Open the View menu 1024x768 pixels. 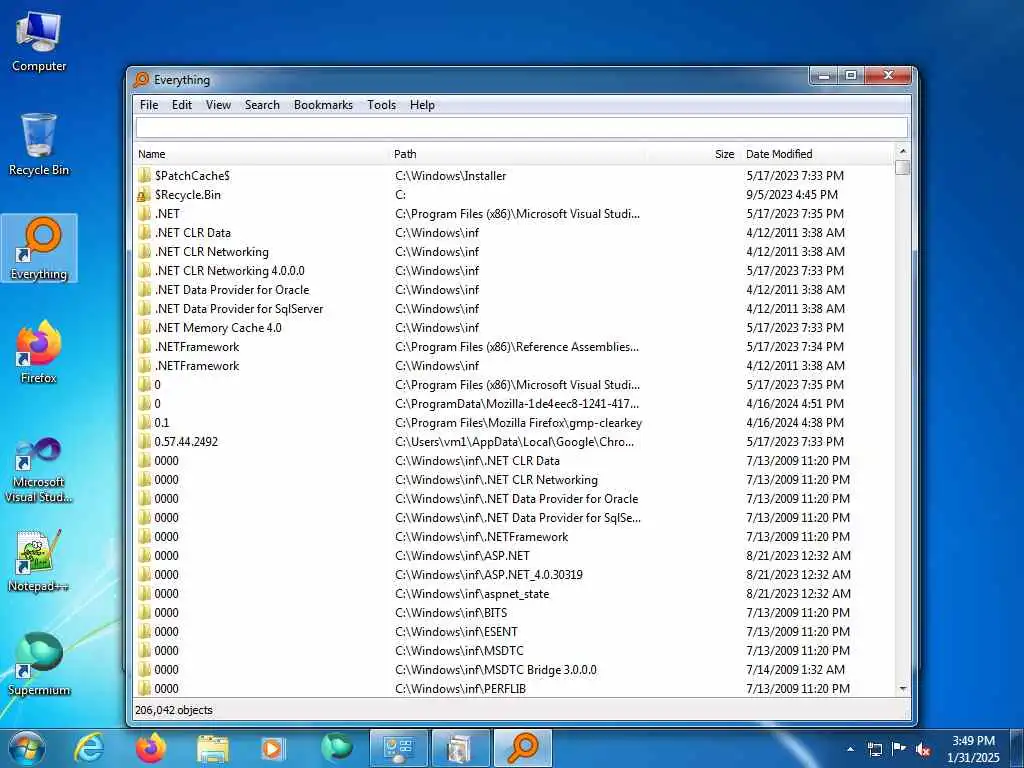tap(218, 104)
